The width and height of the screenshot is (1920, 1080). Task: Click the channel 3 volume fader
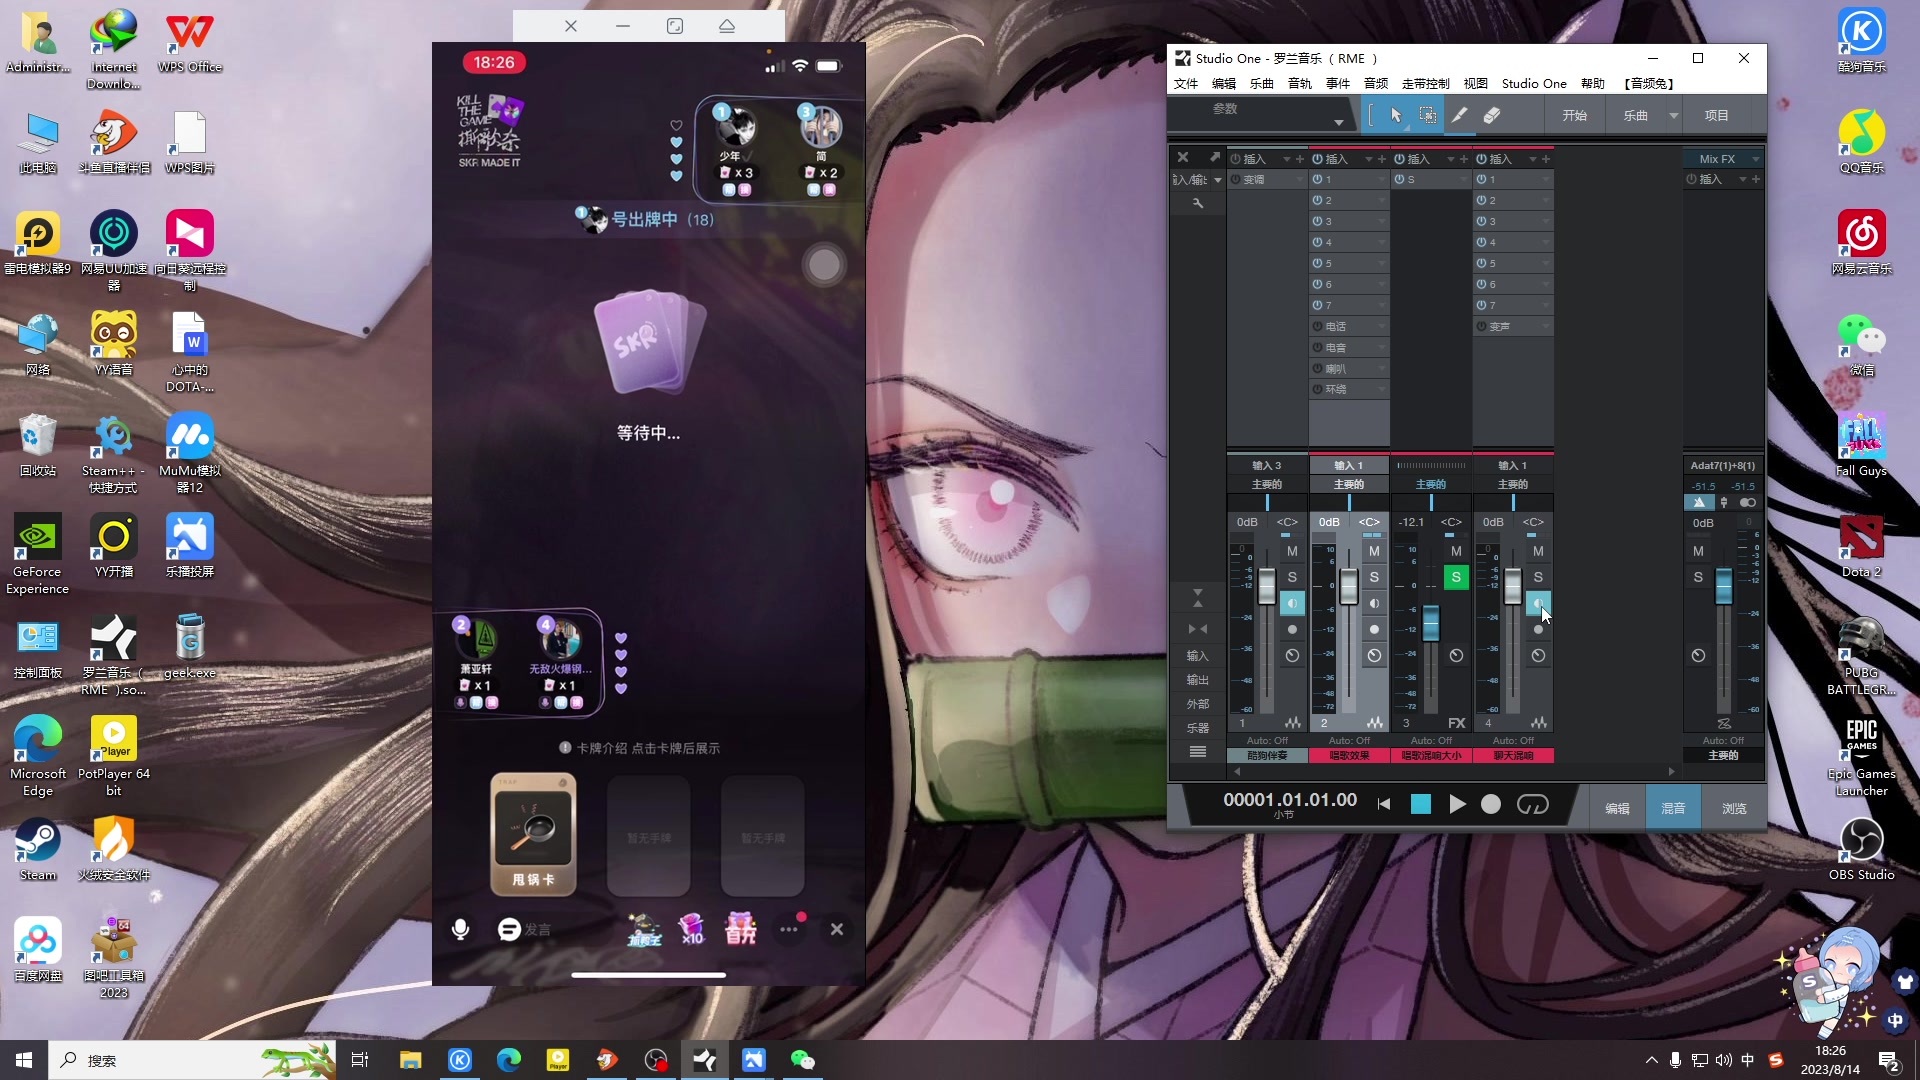(1431, 623)
